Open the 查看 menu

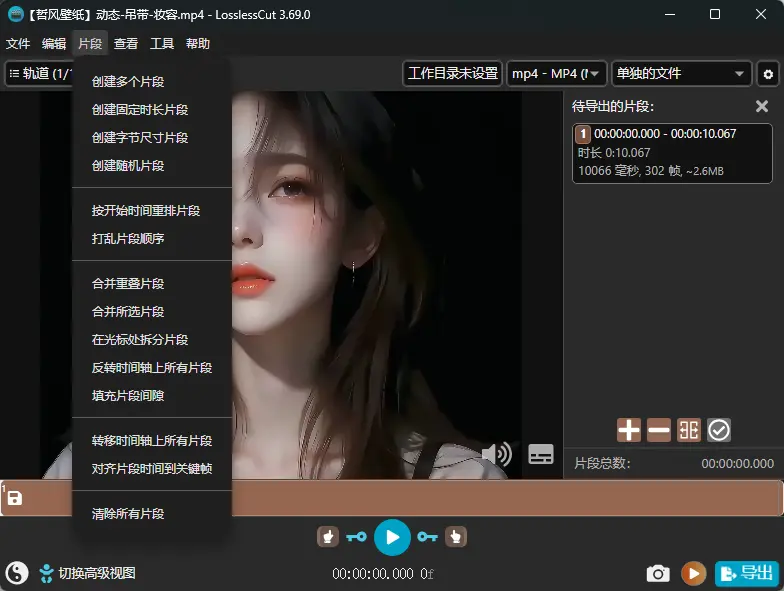(126, 44)
